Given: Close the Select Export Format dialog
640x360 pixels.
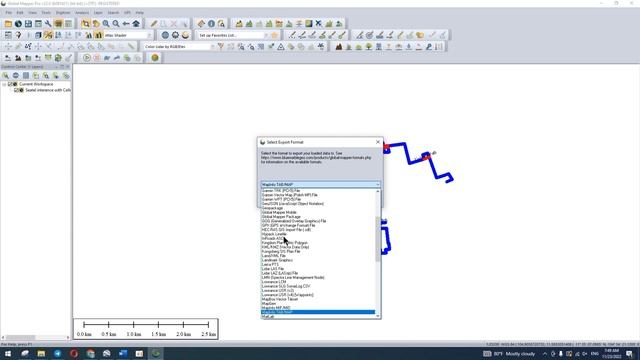Looking at the screenshot, I should (x=378, y=142).
